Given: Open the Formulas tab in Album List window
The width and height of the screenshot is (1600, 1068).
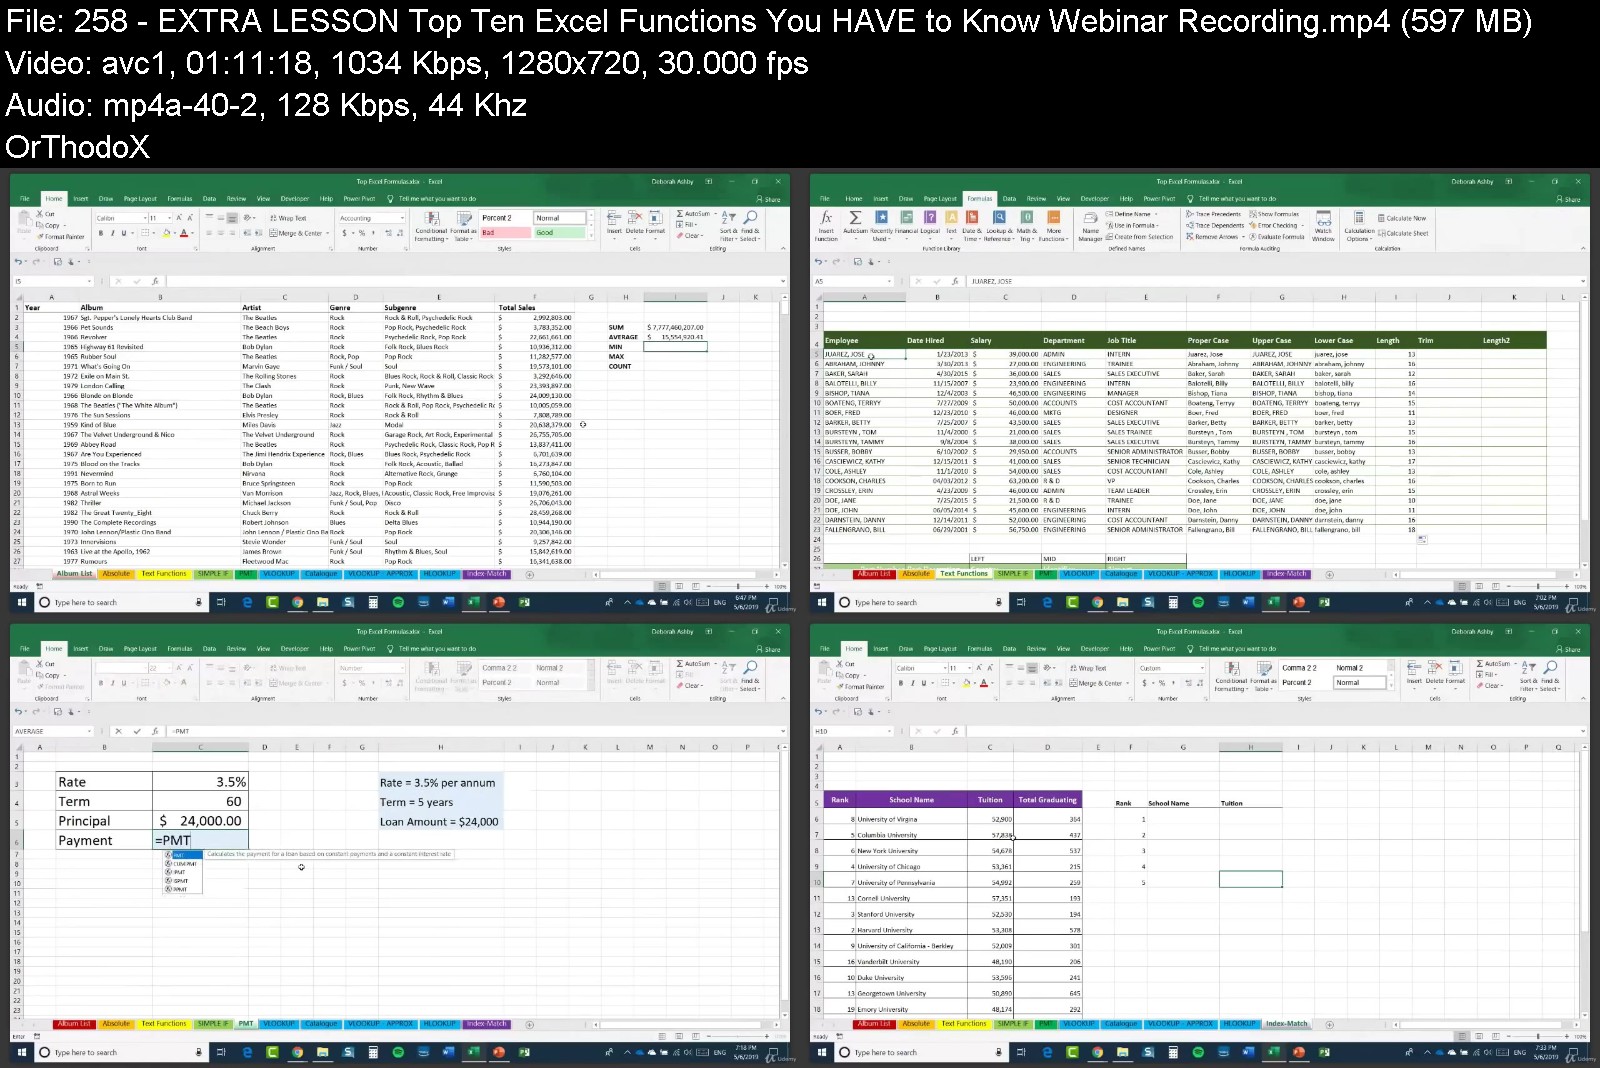Looking at the screenshot, I should tap(180, 199).
